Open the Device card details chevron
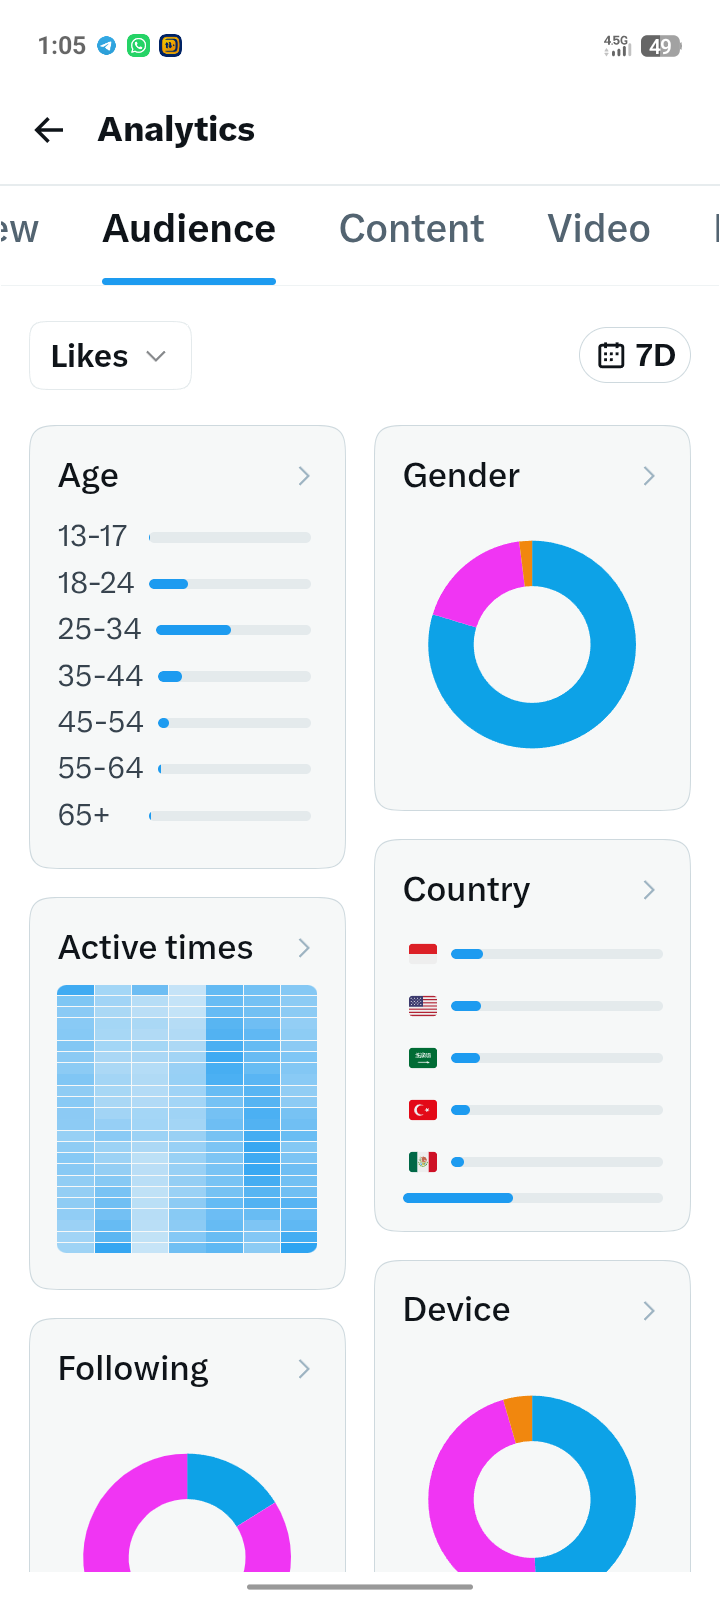Image resolution: width=720 pixels, height=1600 pixels. tap(649, 1311)
